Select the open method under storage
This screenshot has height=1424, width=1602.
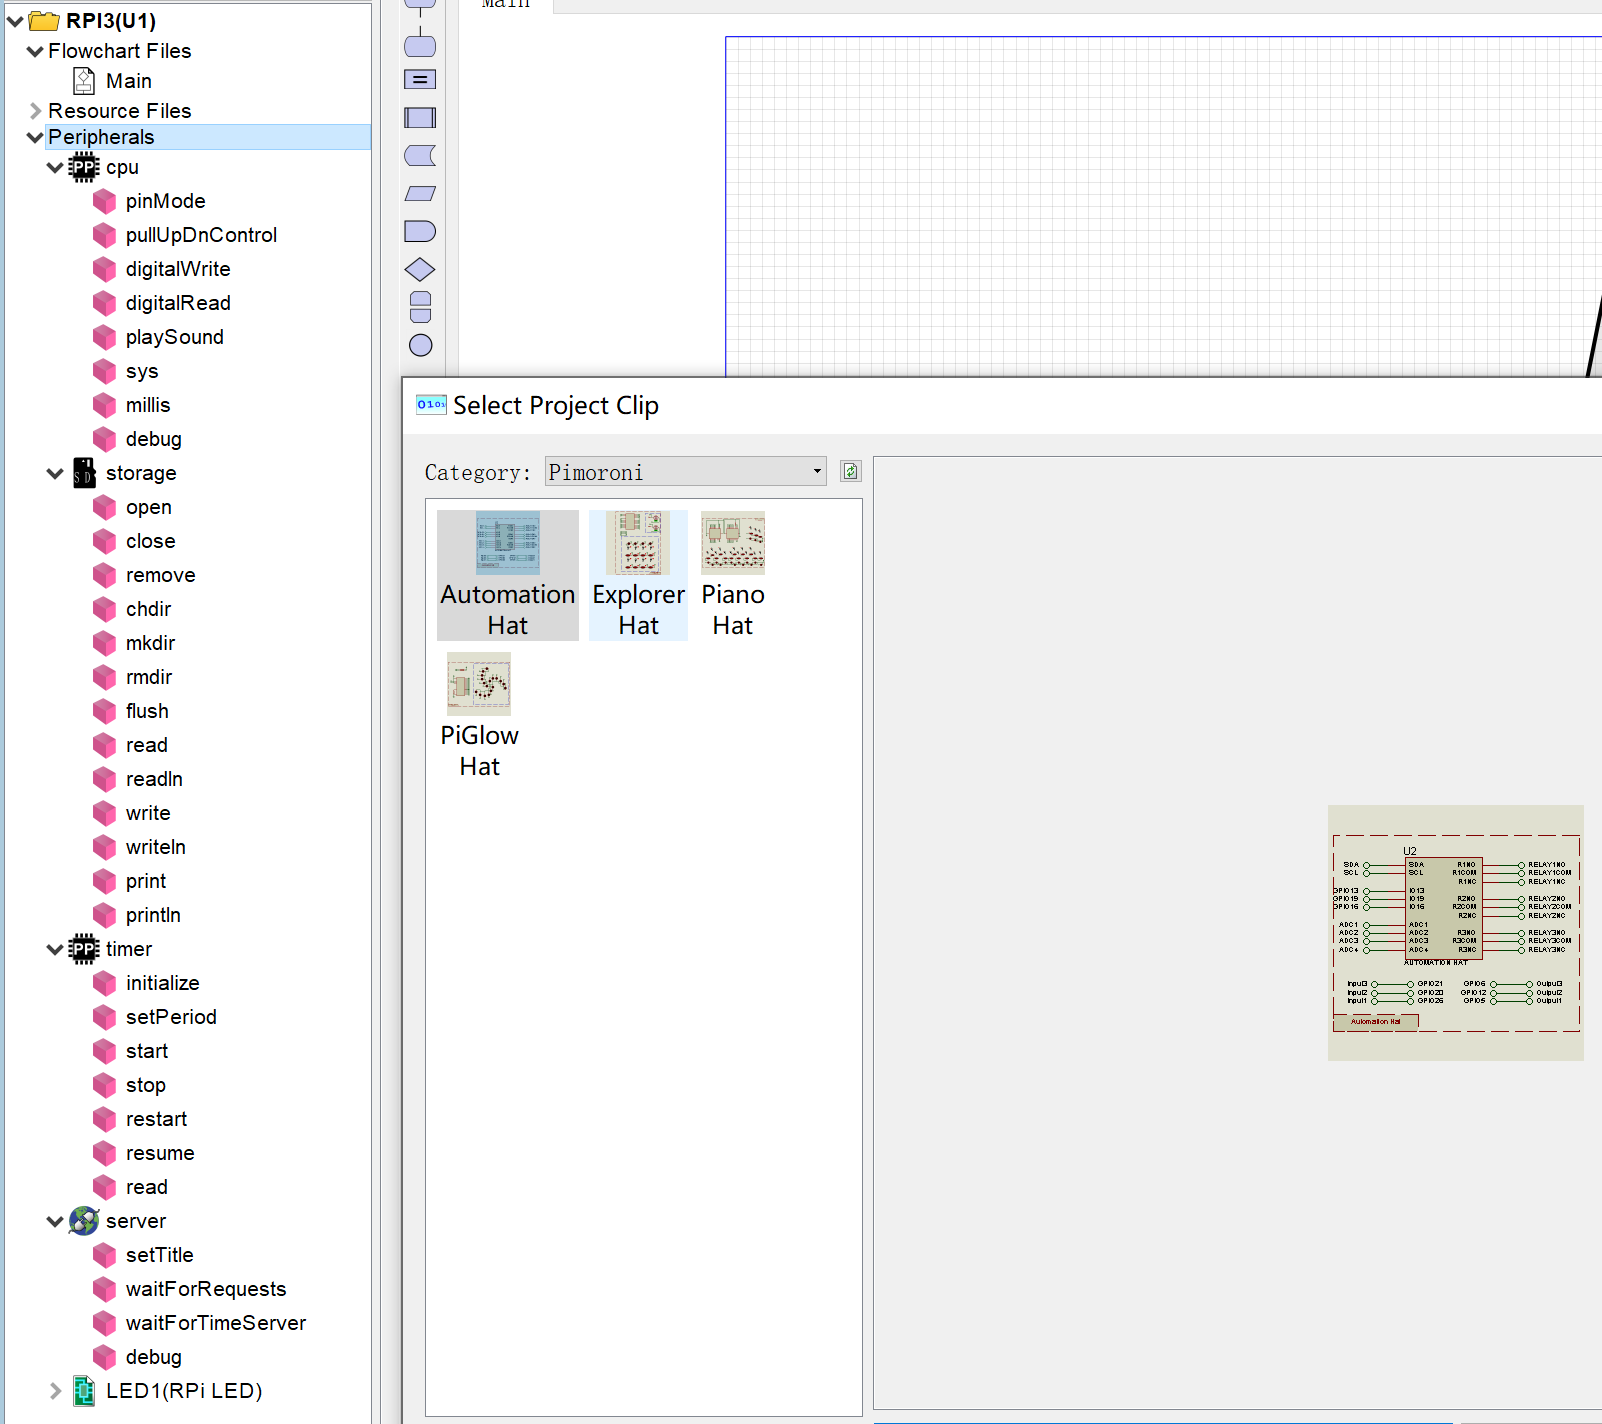click(x=149, y=507)
